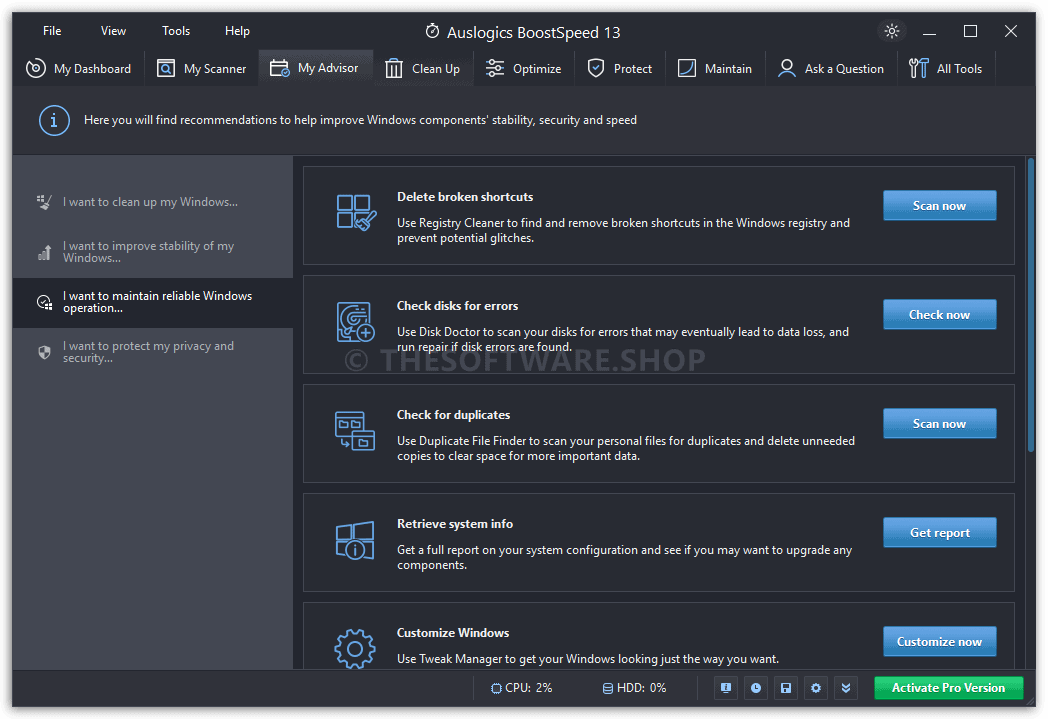Open the Ask a Question tab
The height and width of the screenshot is (719, 1048).
830,68
